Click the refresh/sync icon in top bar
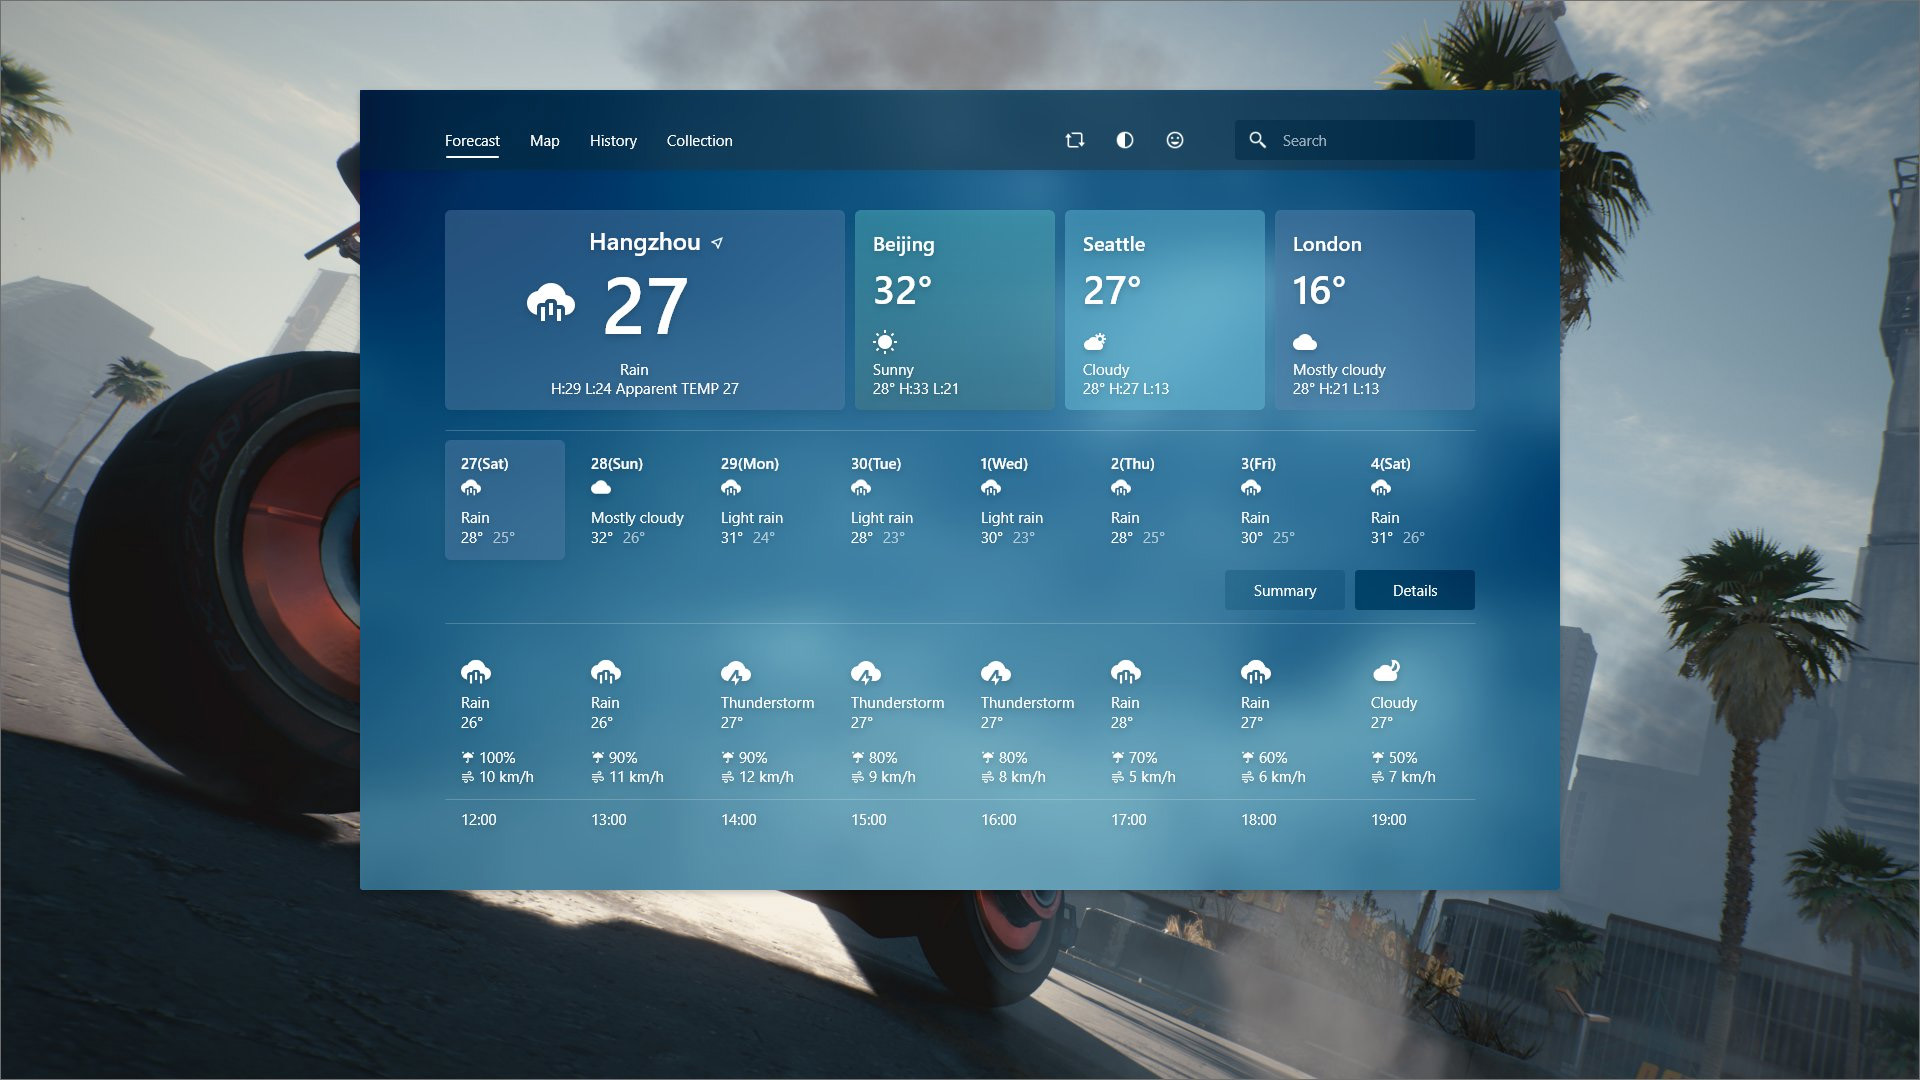Screen dimensions: 1920x1080 [x=1075, y=141]
